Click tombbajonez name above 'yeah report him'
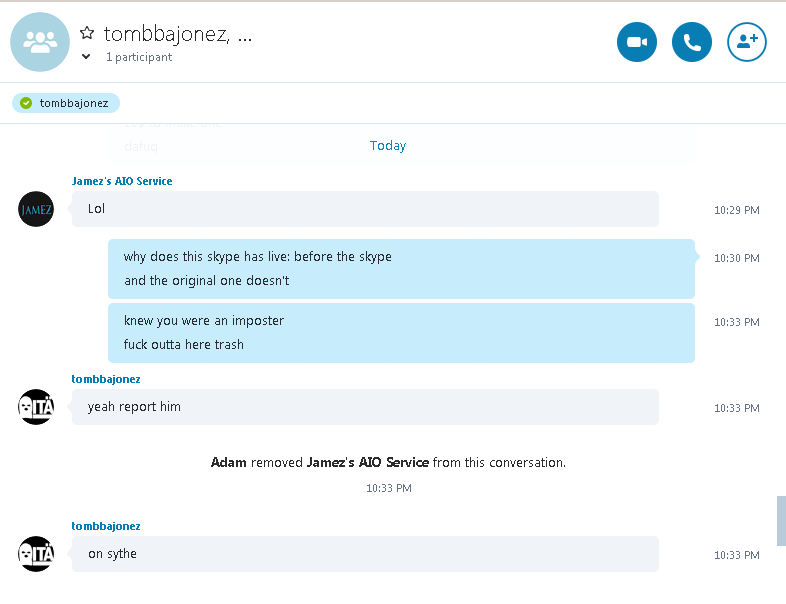Viewport: 786px width, 604px height. pyautogui.click(x=106, y=379)
